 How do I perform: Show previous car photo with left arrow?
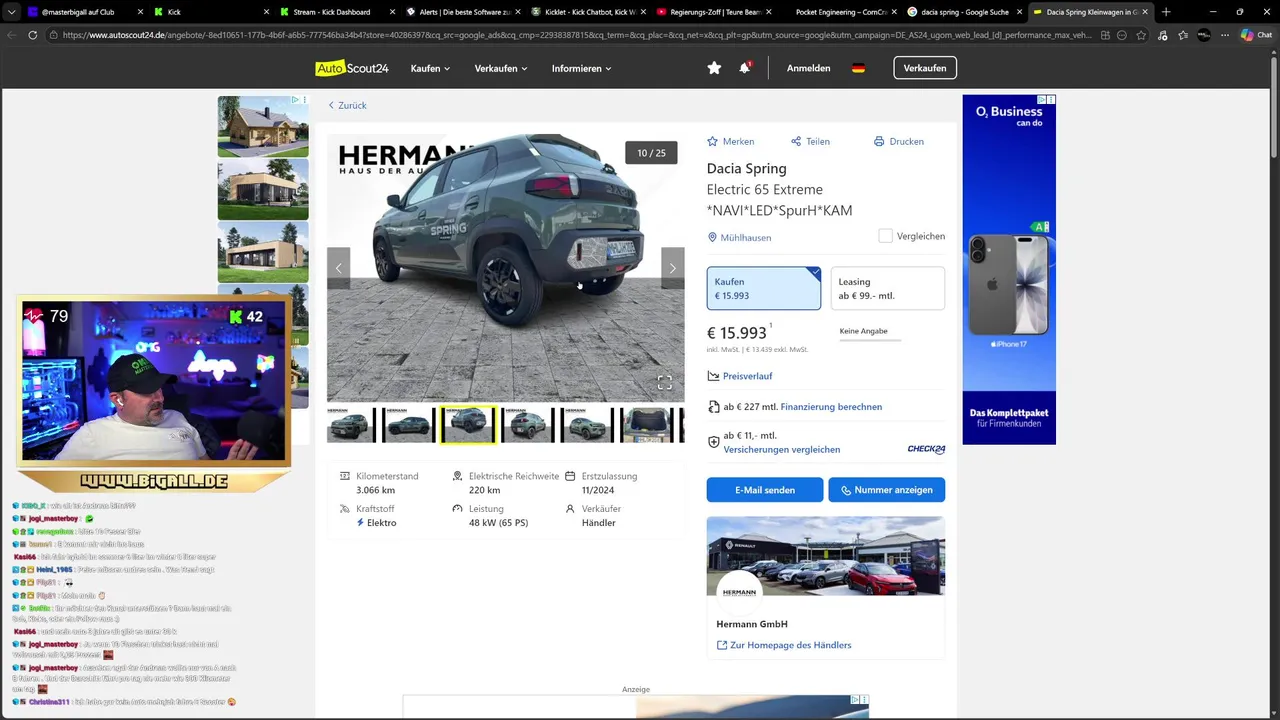338,268
